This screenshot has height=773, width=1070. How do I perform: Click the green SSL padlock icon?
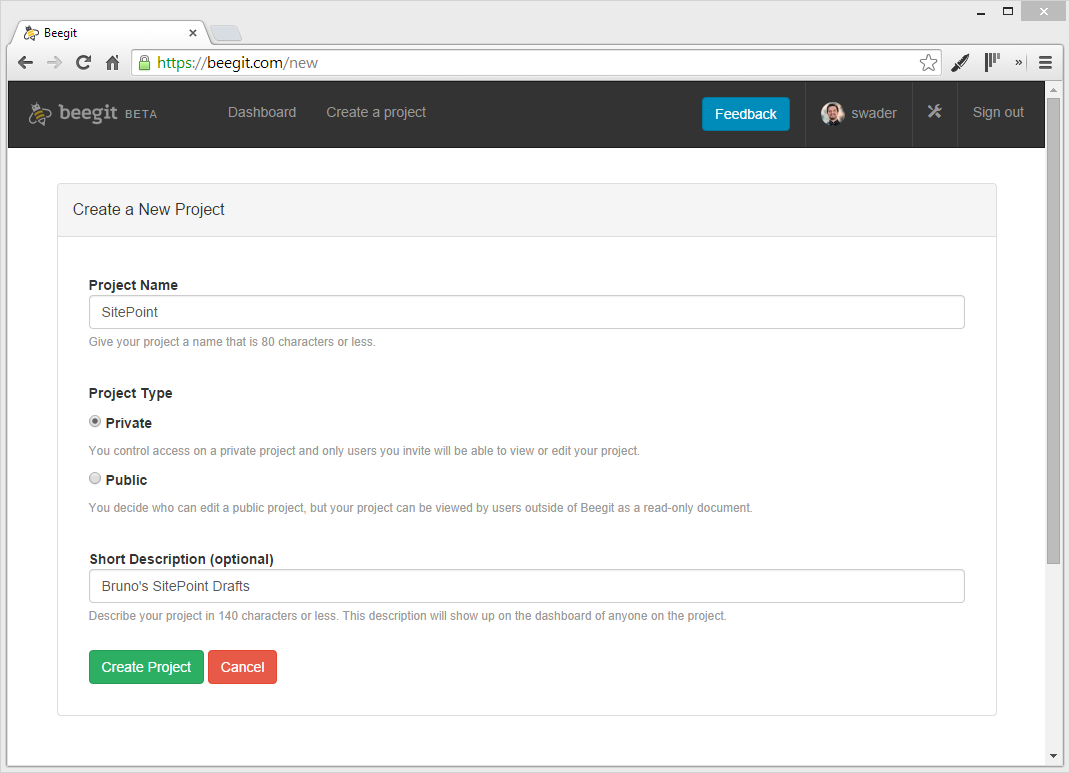(x=144, y=63)
